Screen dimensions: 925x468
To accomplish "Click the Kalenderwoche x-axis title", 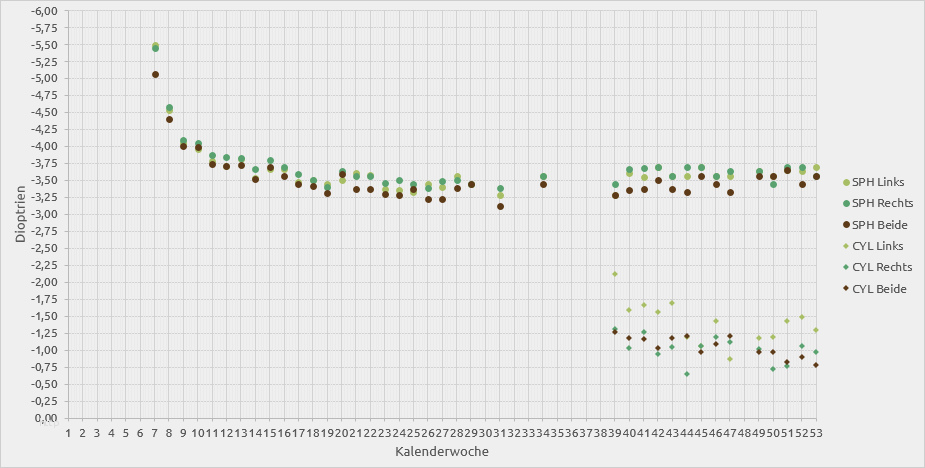I will click(x=442, y=452).
